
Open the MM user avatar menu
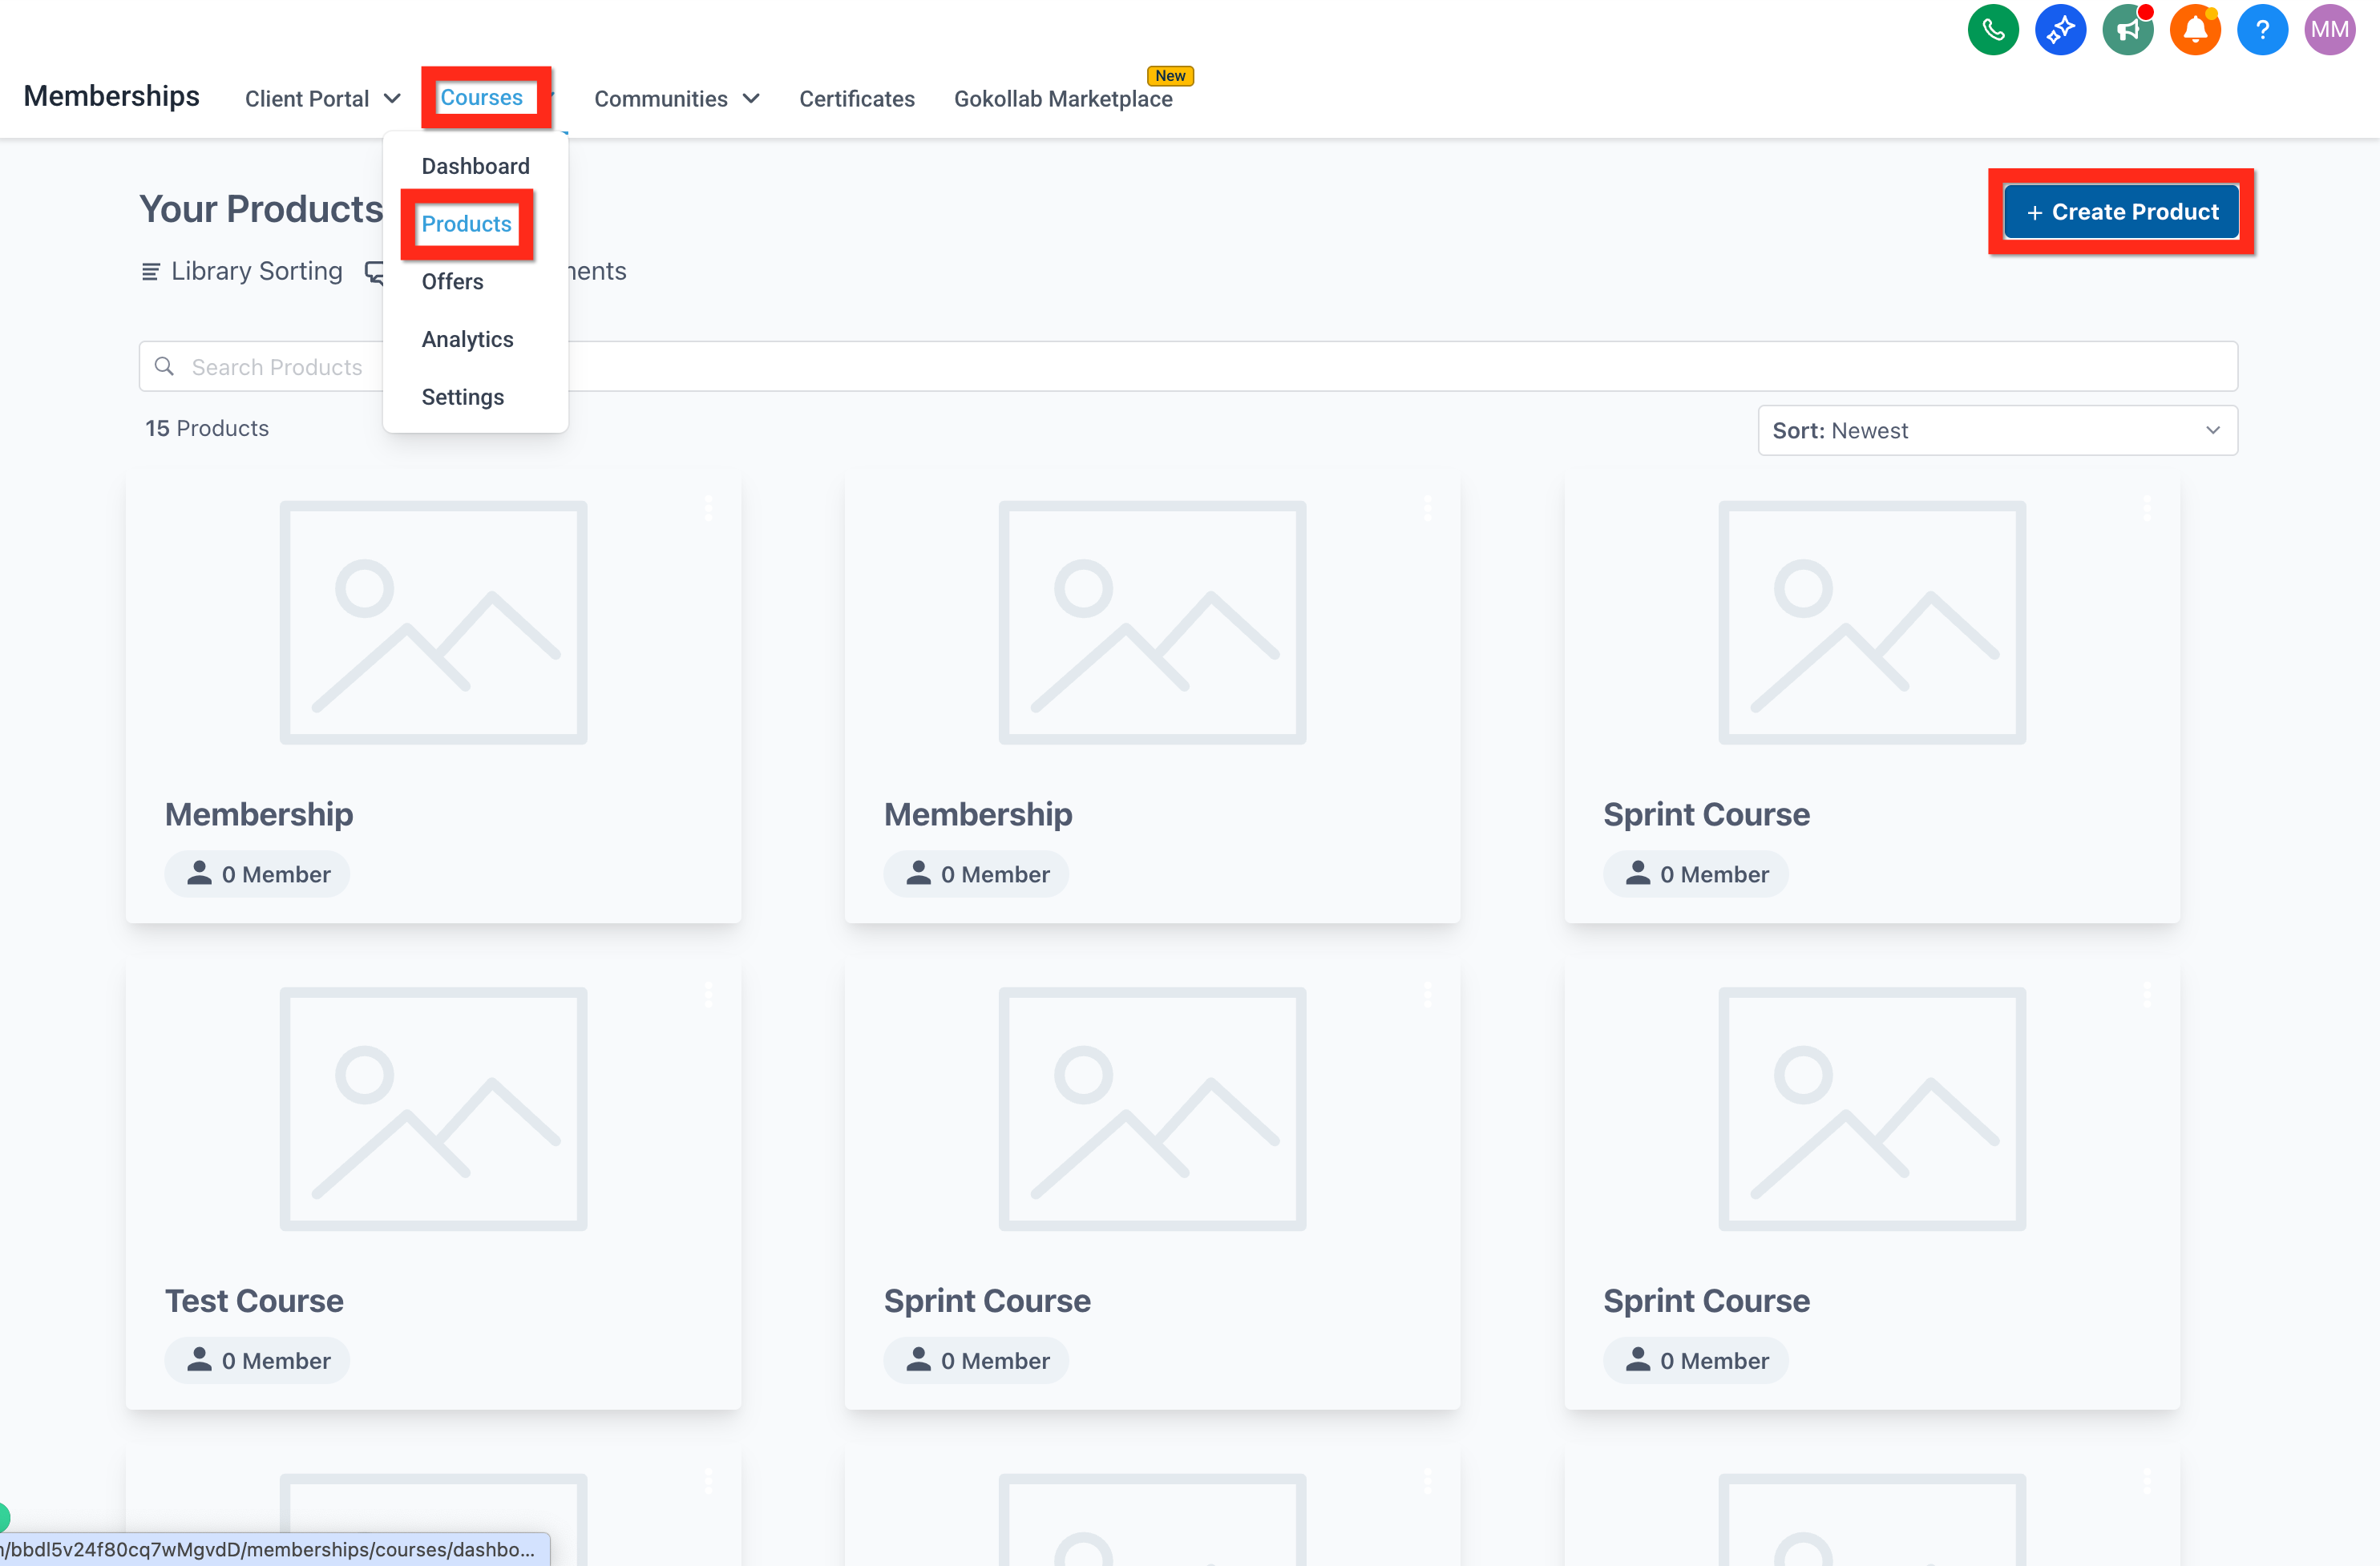tap(2329, 30)
